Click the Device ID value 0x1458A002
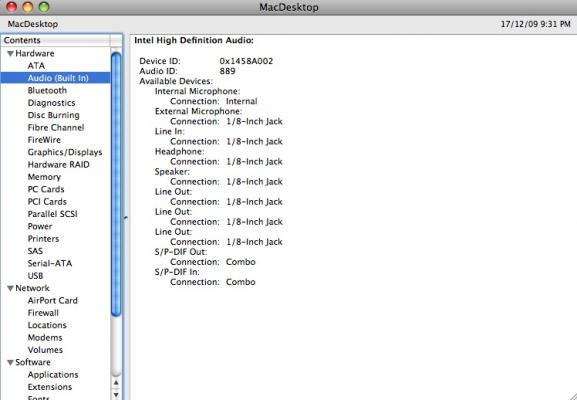The height and width of the screenshot is (400, 577). click(x=246, y=61)
